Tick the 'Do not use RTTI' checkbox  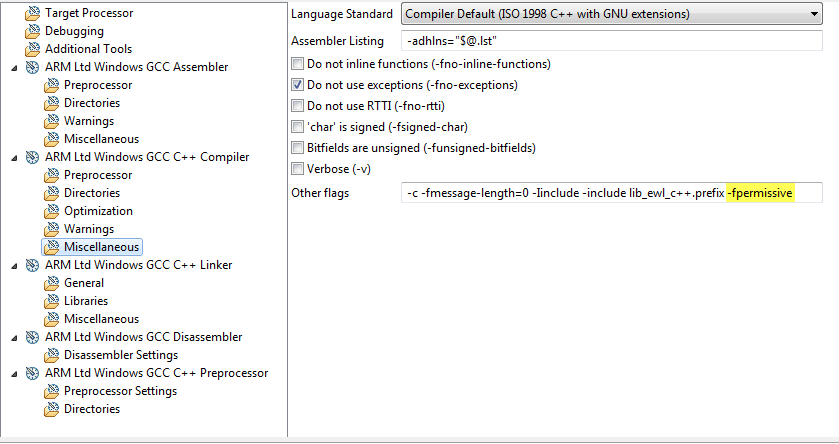pyautogui.click(x=297, y=106)
